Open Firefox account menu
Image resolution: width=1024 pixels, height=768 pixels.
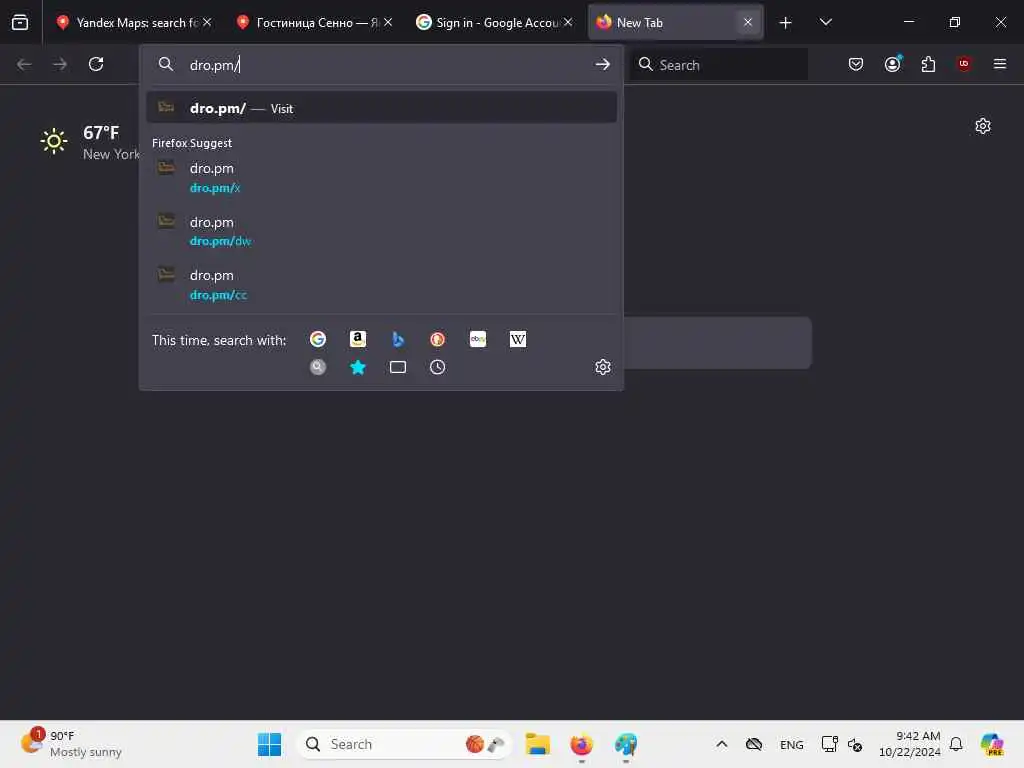pos(892,64)
